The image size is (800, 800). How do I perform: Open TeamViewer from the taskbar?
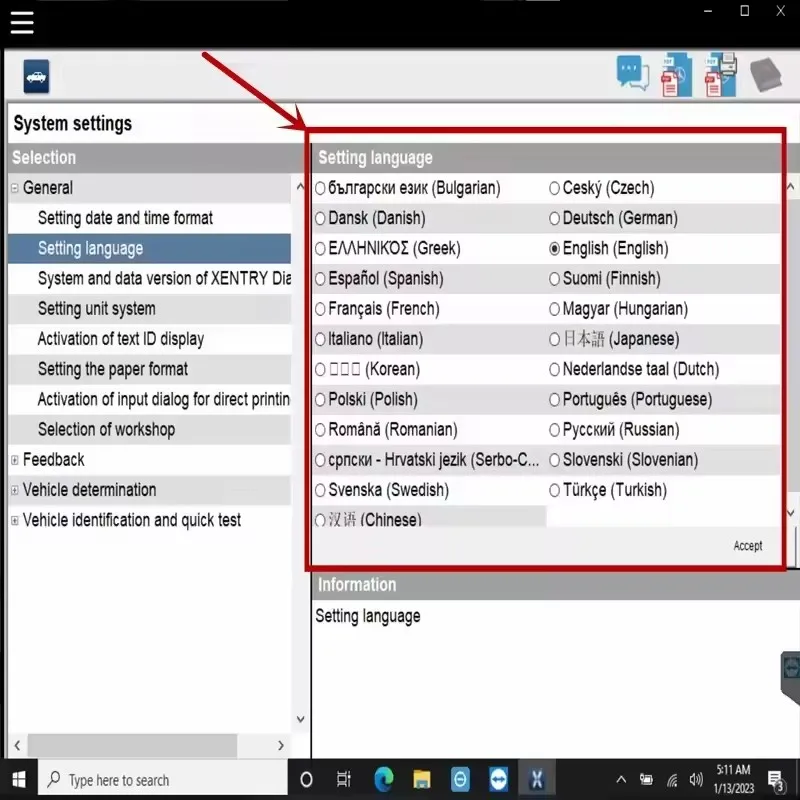pos(498,779)
